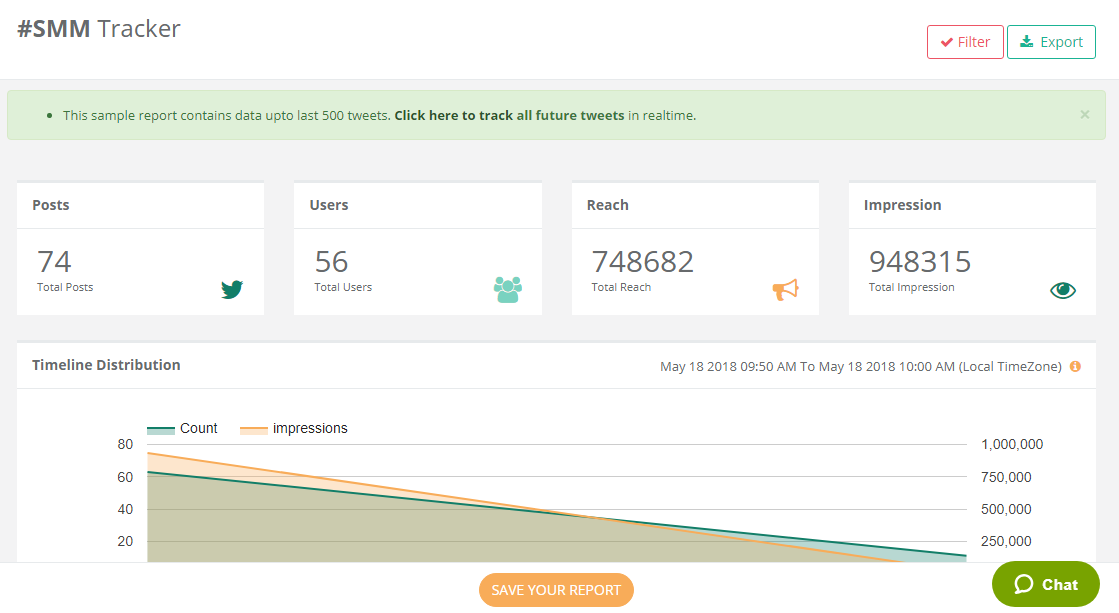Click the Total Reach value 748682

pyautogui.click(x=641, y=261)
